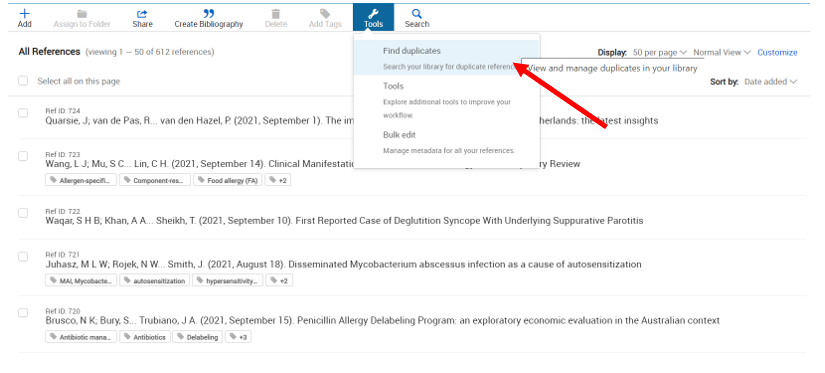Click the MAI, Mycobacte... tag
Screen dimensions: 825x373
(x=81, y=281)
